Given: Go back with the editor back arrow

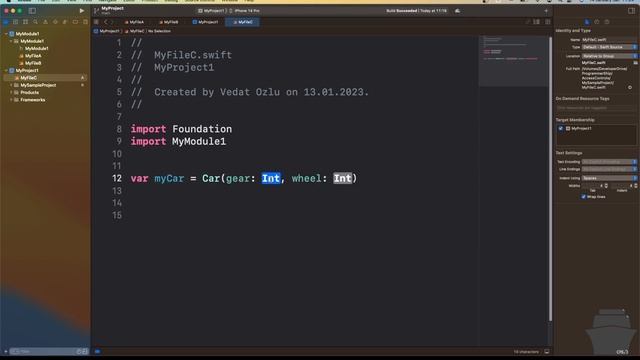Looking at the screenshot, I should [106, 22].
